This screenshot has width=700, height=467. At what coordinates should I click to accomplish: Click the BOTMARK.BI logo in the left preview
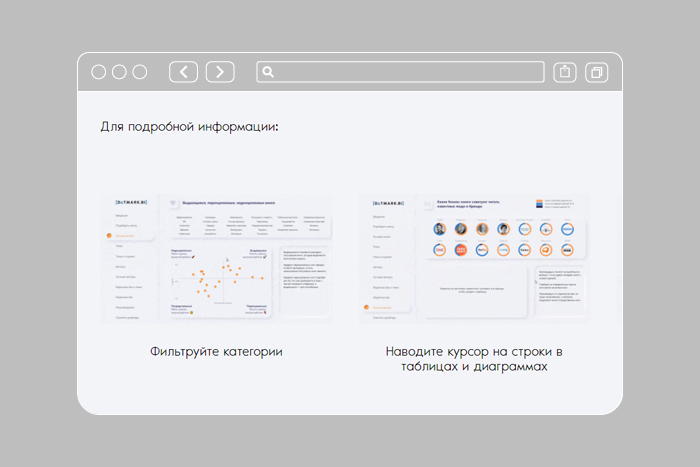tap(129, 202)
